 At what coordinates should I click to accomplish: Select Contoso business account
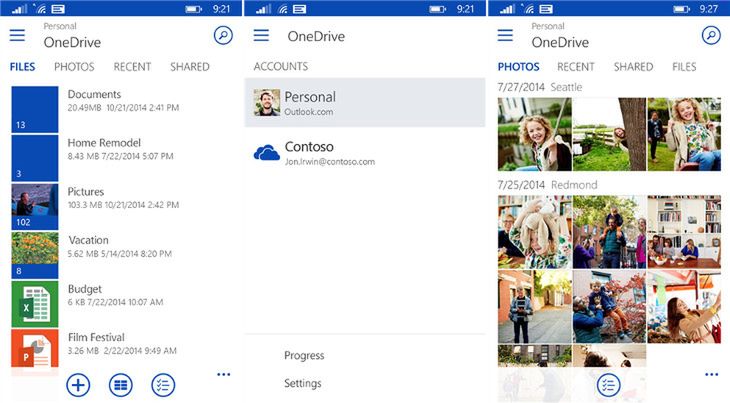point(365,153)
